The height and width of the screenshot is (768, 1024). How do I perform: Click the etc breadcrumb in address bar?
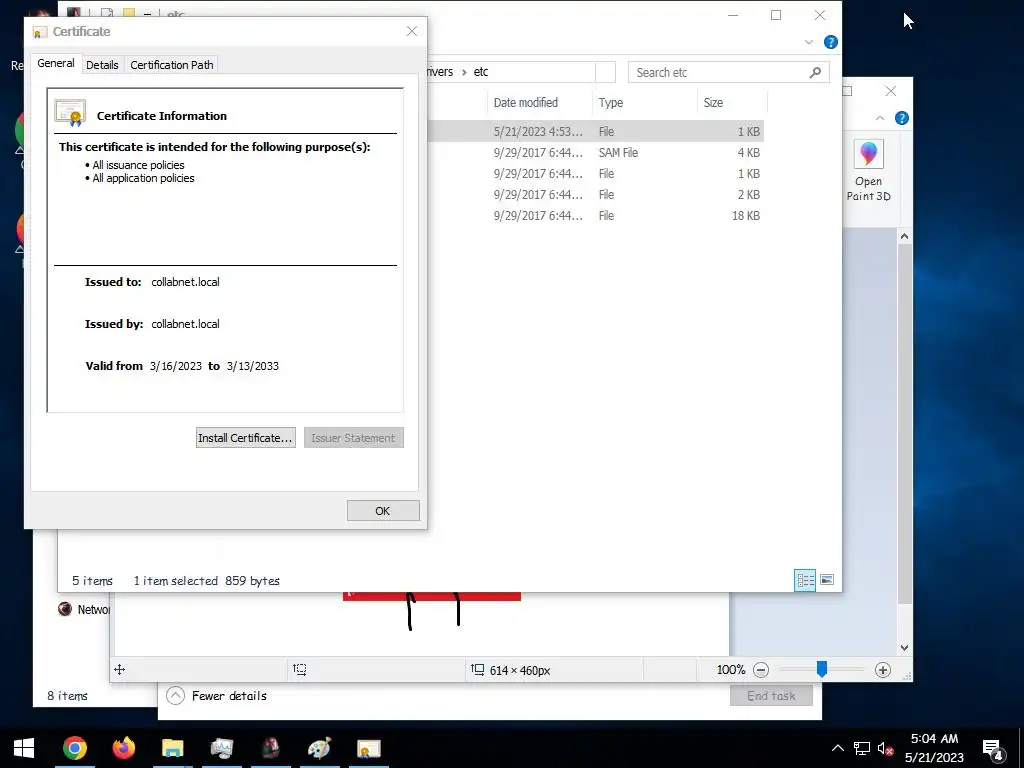[481, 72]
